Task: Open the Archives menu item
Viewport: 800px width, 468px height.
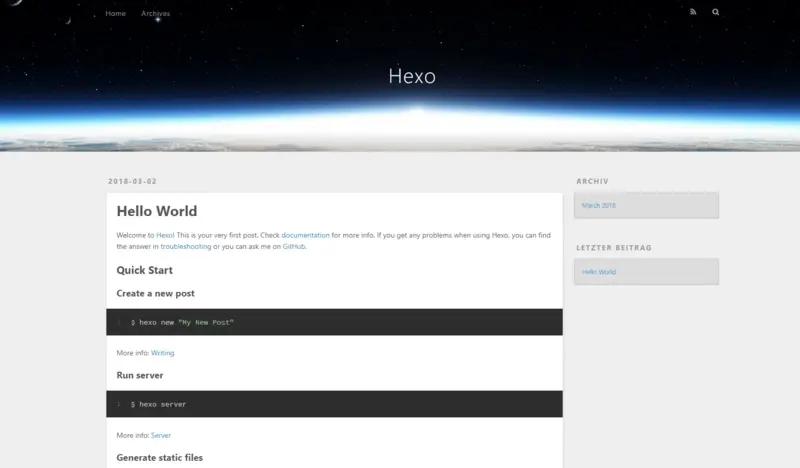Action: (156, 13)
